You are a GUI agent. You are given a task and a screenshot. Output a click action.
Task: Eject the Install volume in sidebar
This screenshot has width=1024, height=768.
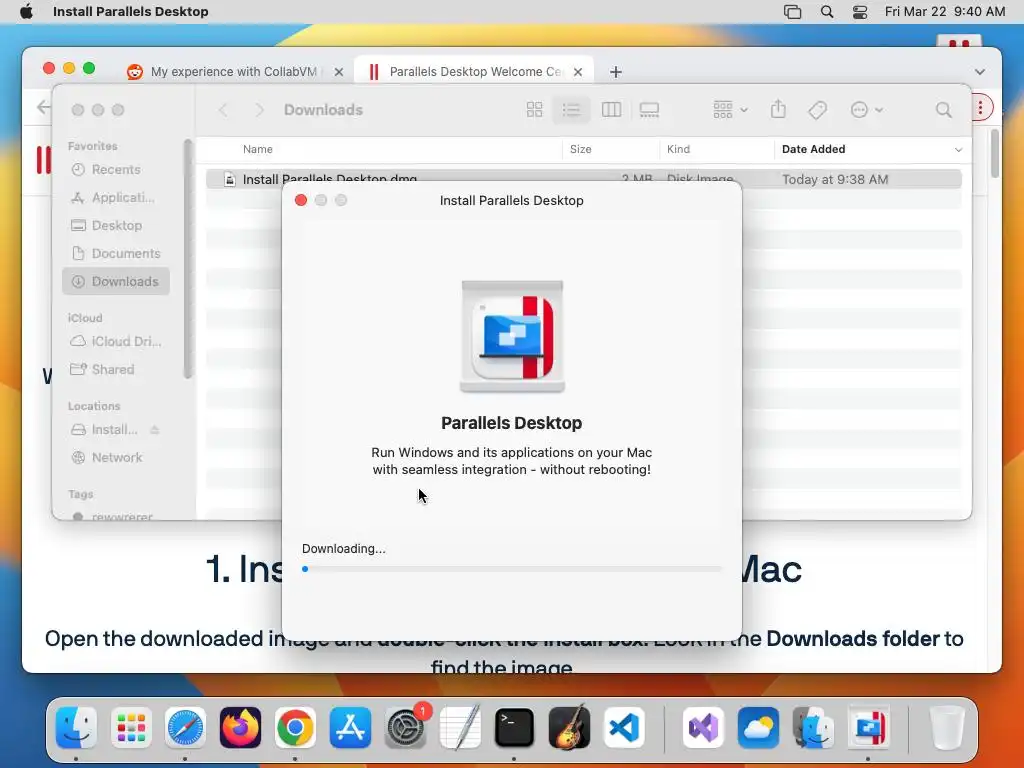(155, 430)
